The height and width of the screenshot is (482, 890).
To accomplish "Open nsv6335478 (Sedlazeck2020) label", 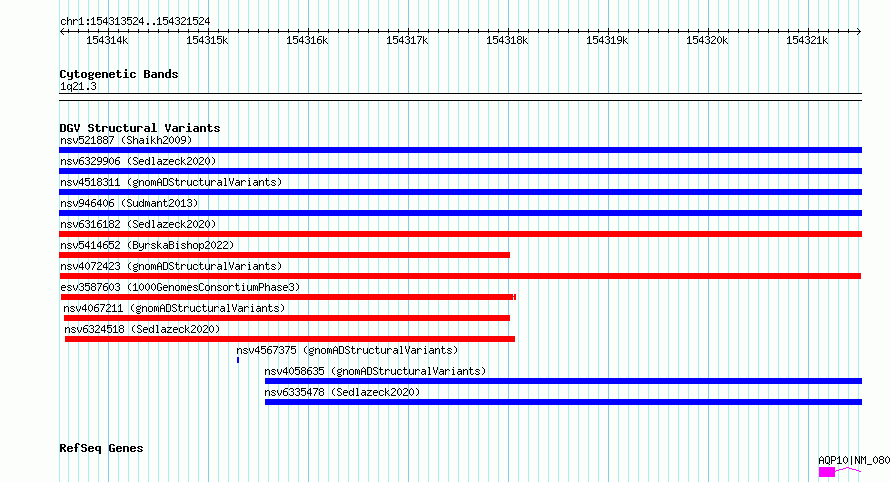I will tap(342, 392).
